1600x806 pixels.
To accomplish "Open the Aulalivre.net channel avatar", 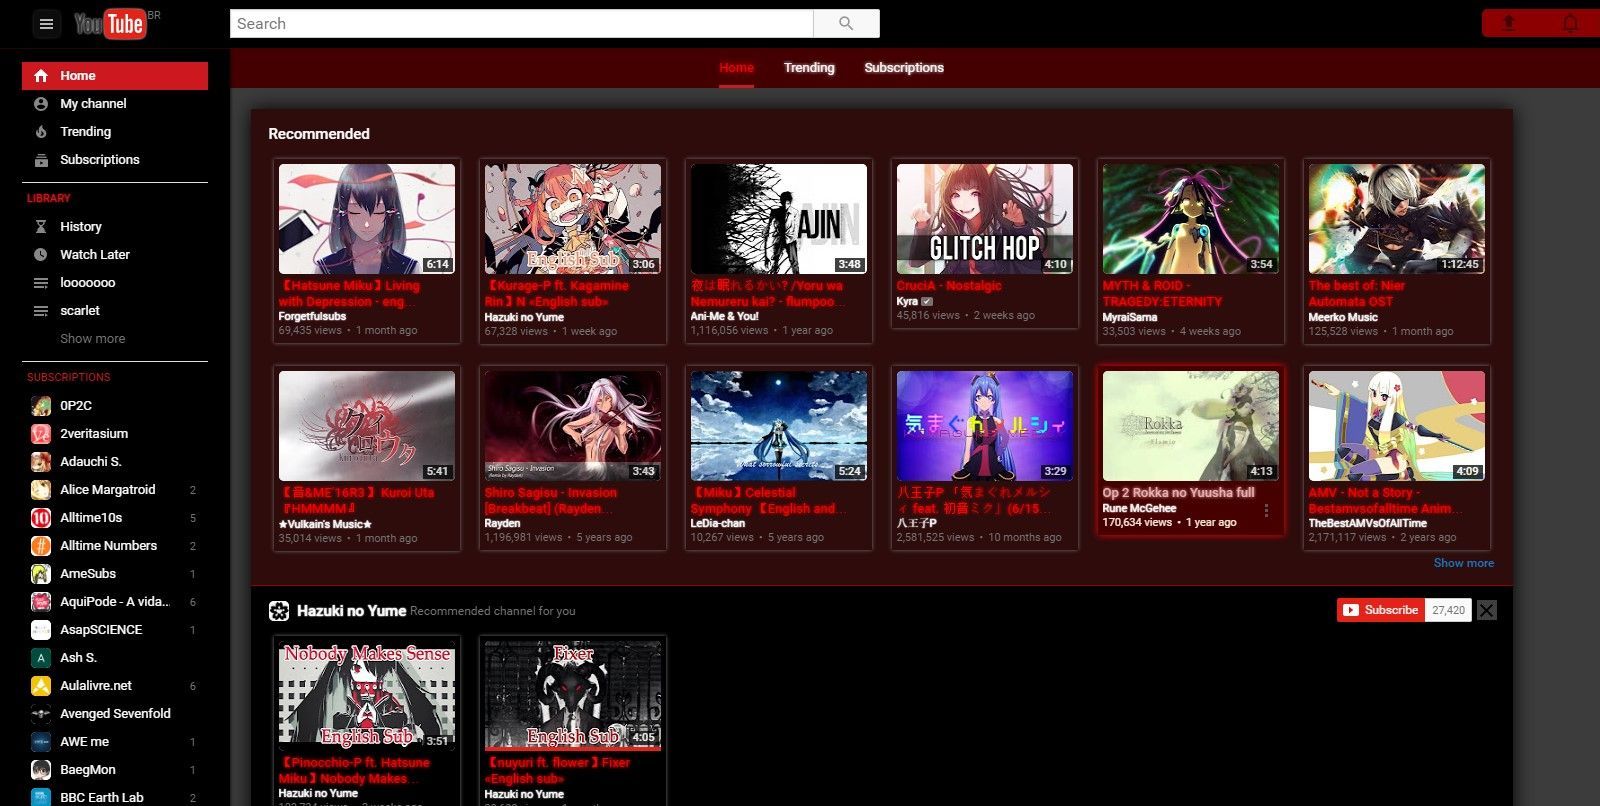I will [41, 686].
